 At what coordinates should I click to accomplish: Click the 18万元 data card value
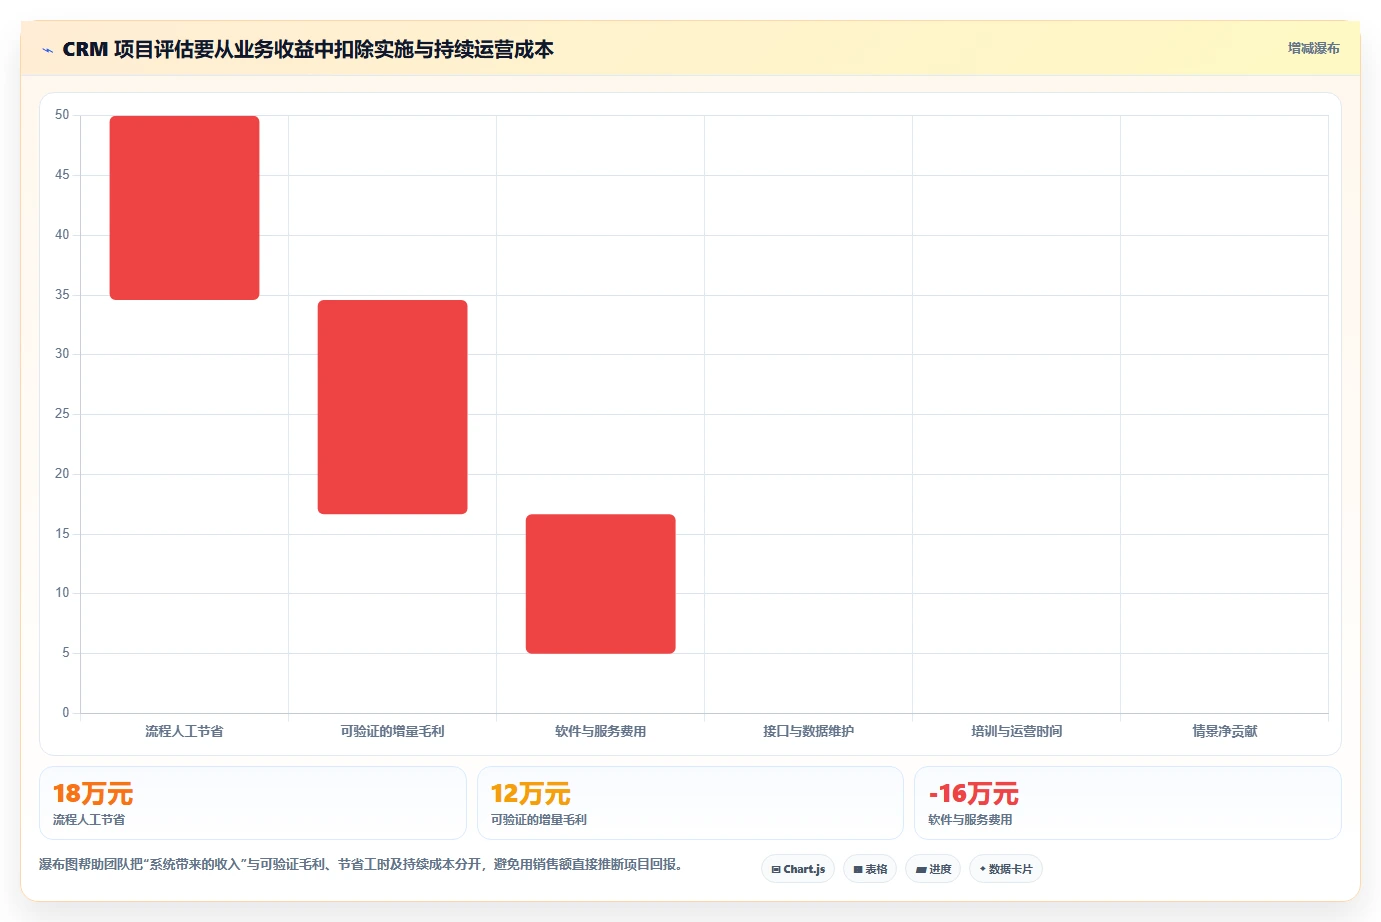coord(93,794)
